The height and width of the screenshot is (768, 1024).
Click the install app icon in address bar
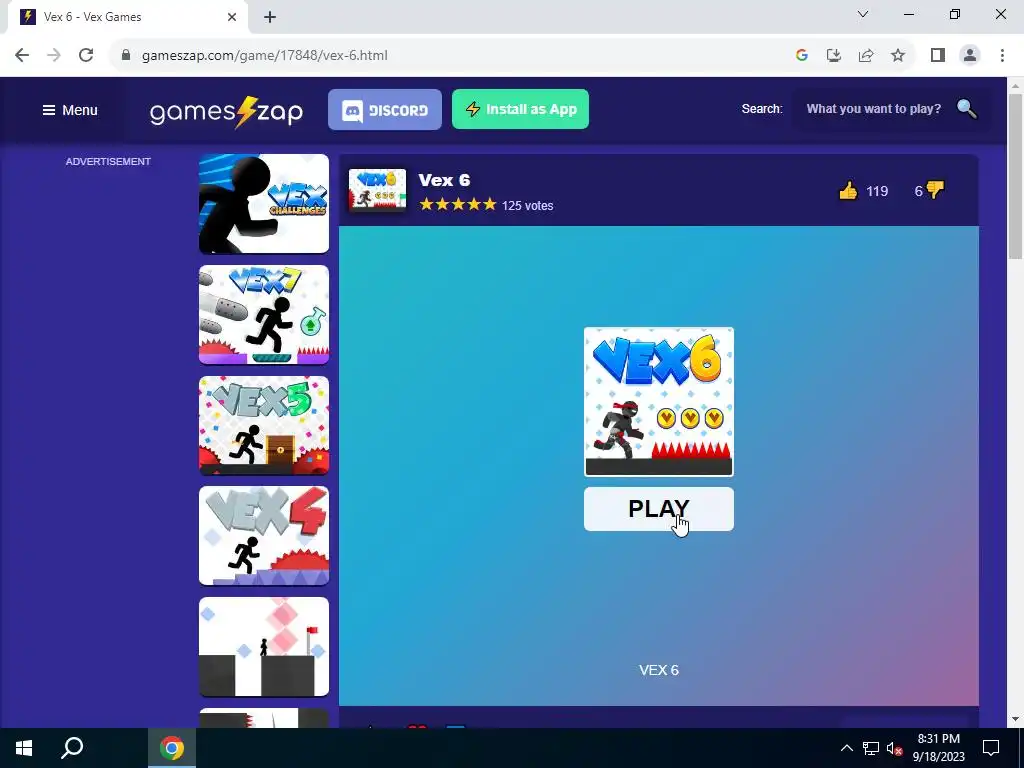tap(834, 56)
